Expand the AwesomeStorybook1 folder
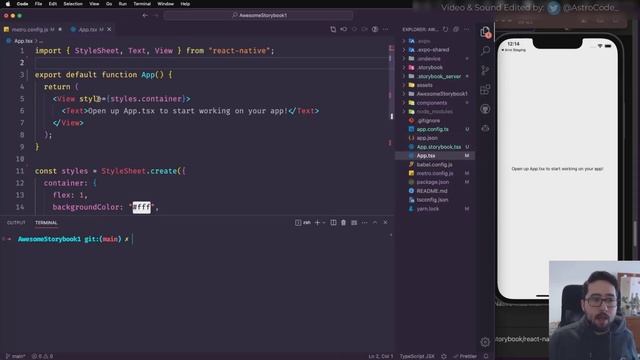This screenshot has height=360, width=640. 435,94
